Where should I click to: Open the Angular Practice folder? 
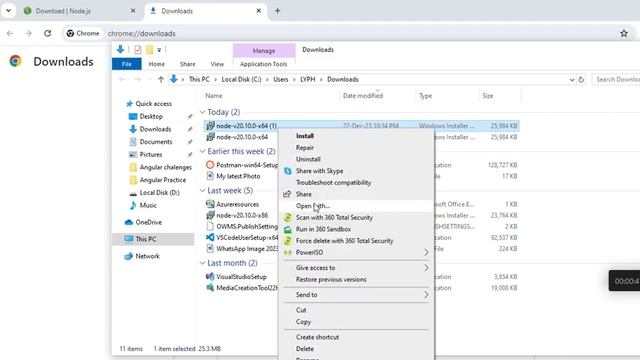click(162, 180)
